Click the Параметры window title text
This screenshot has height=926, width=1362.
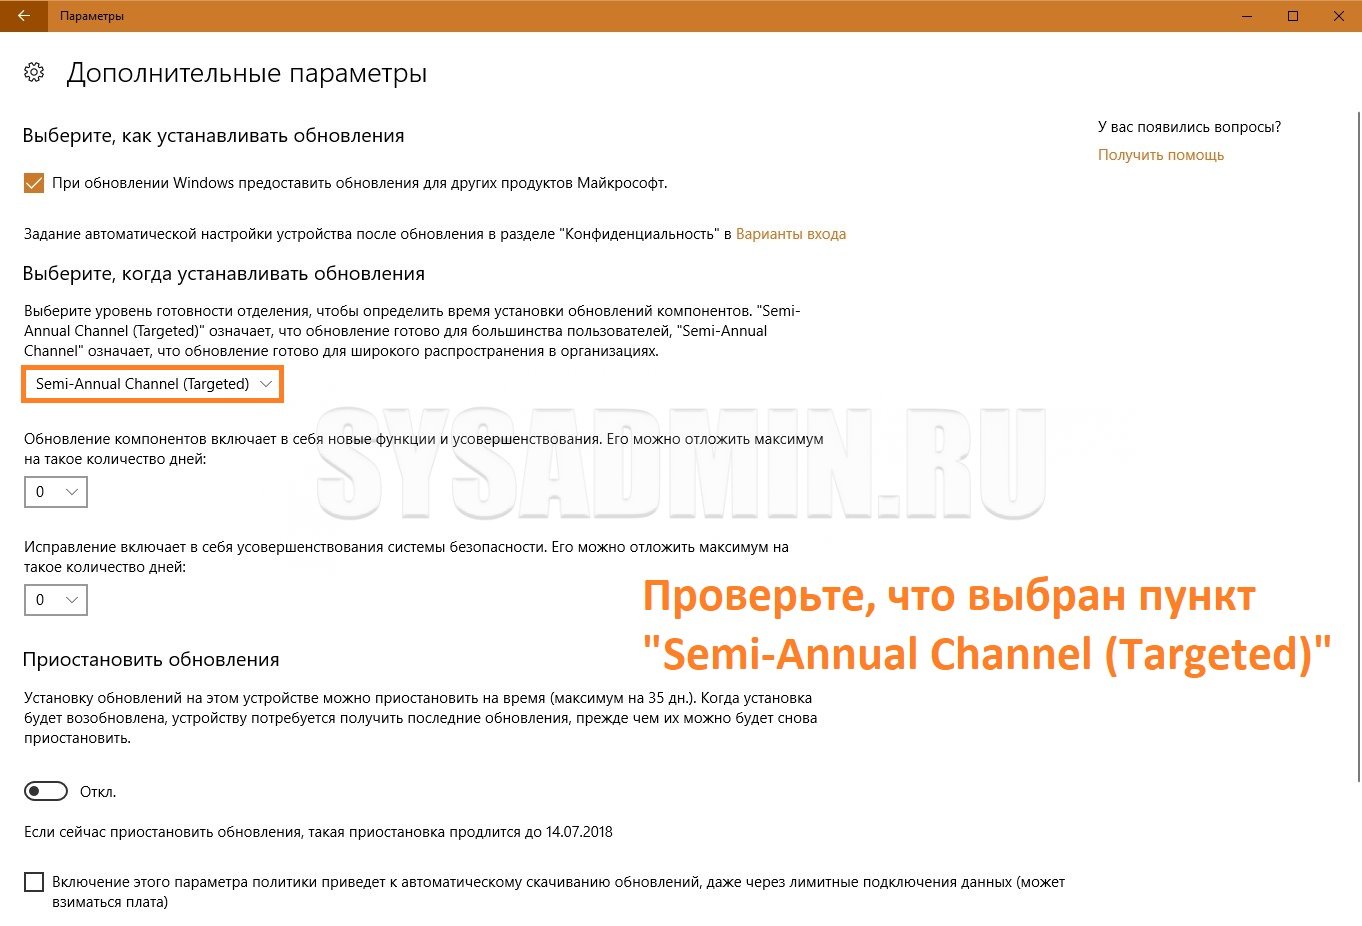[92, 16]
